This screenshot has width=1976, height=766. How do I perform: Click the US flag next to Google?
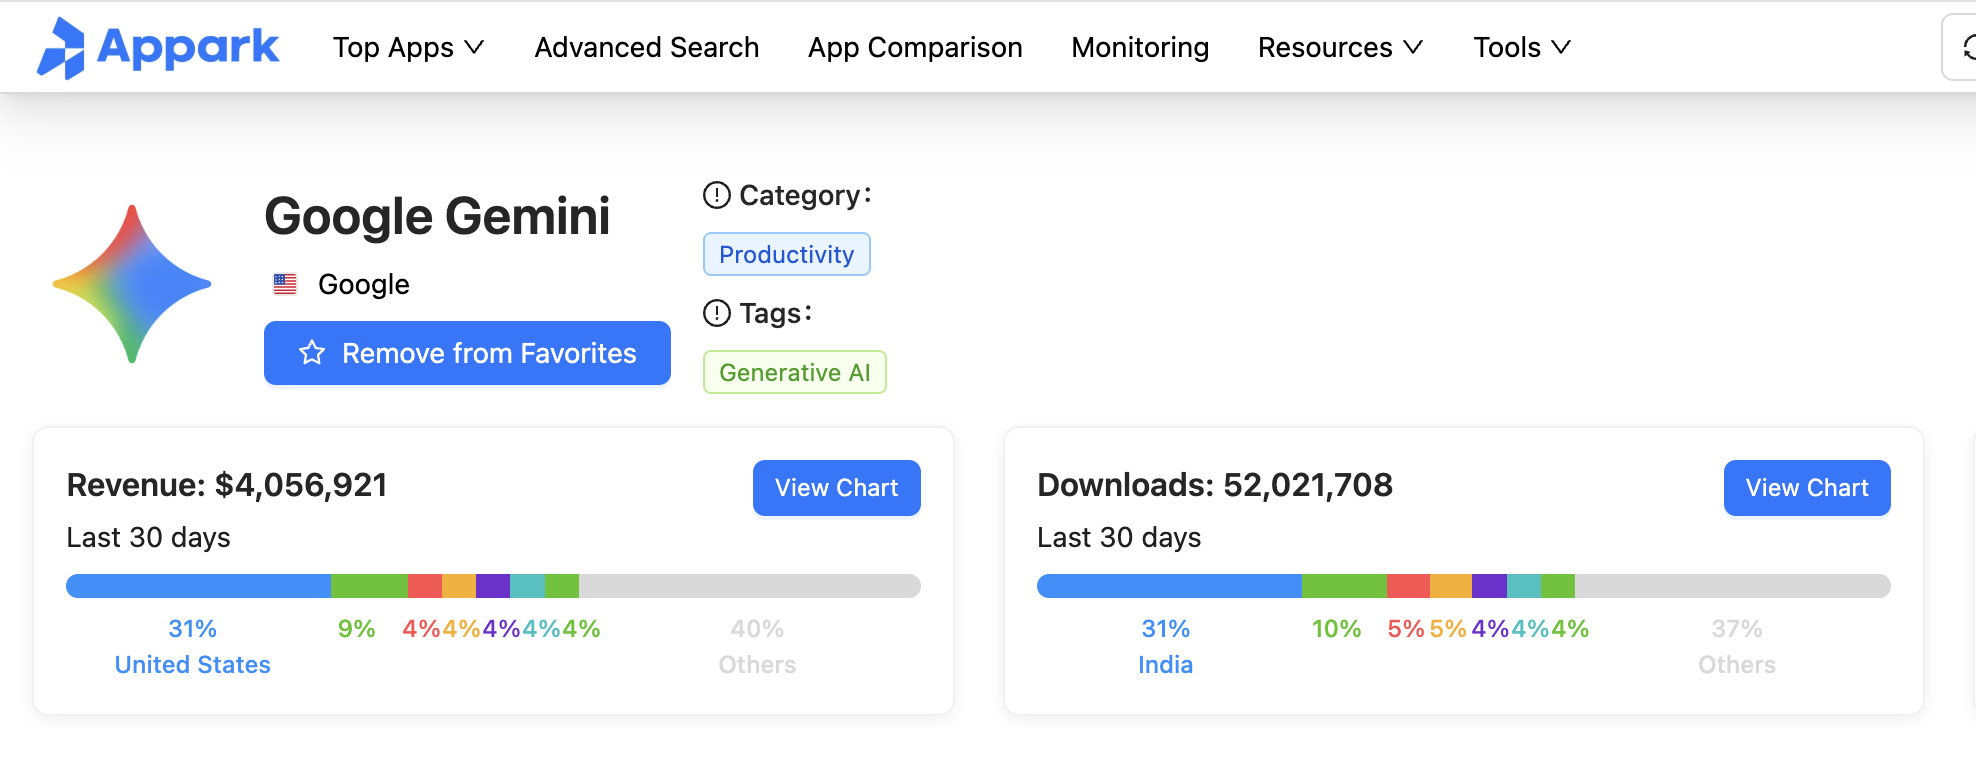285,284
